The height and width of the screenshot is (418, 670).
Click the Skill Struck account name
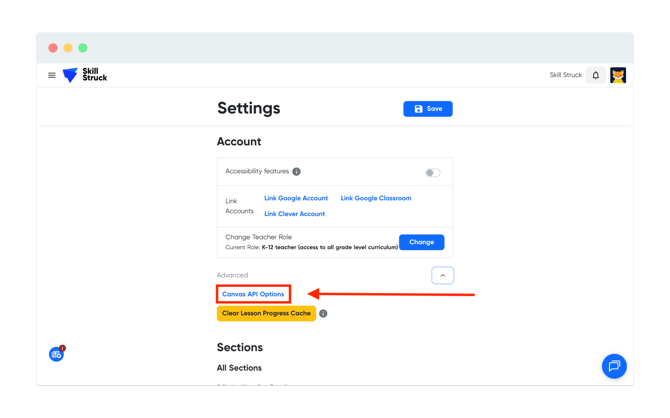tap(565, 75)
